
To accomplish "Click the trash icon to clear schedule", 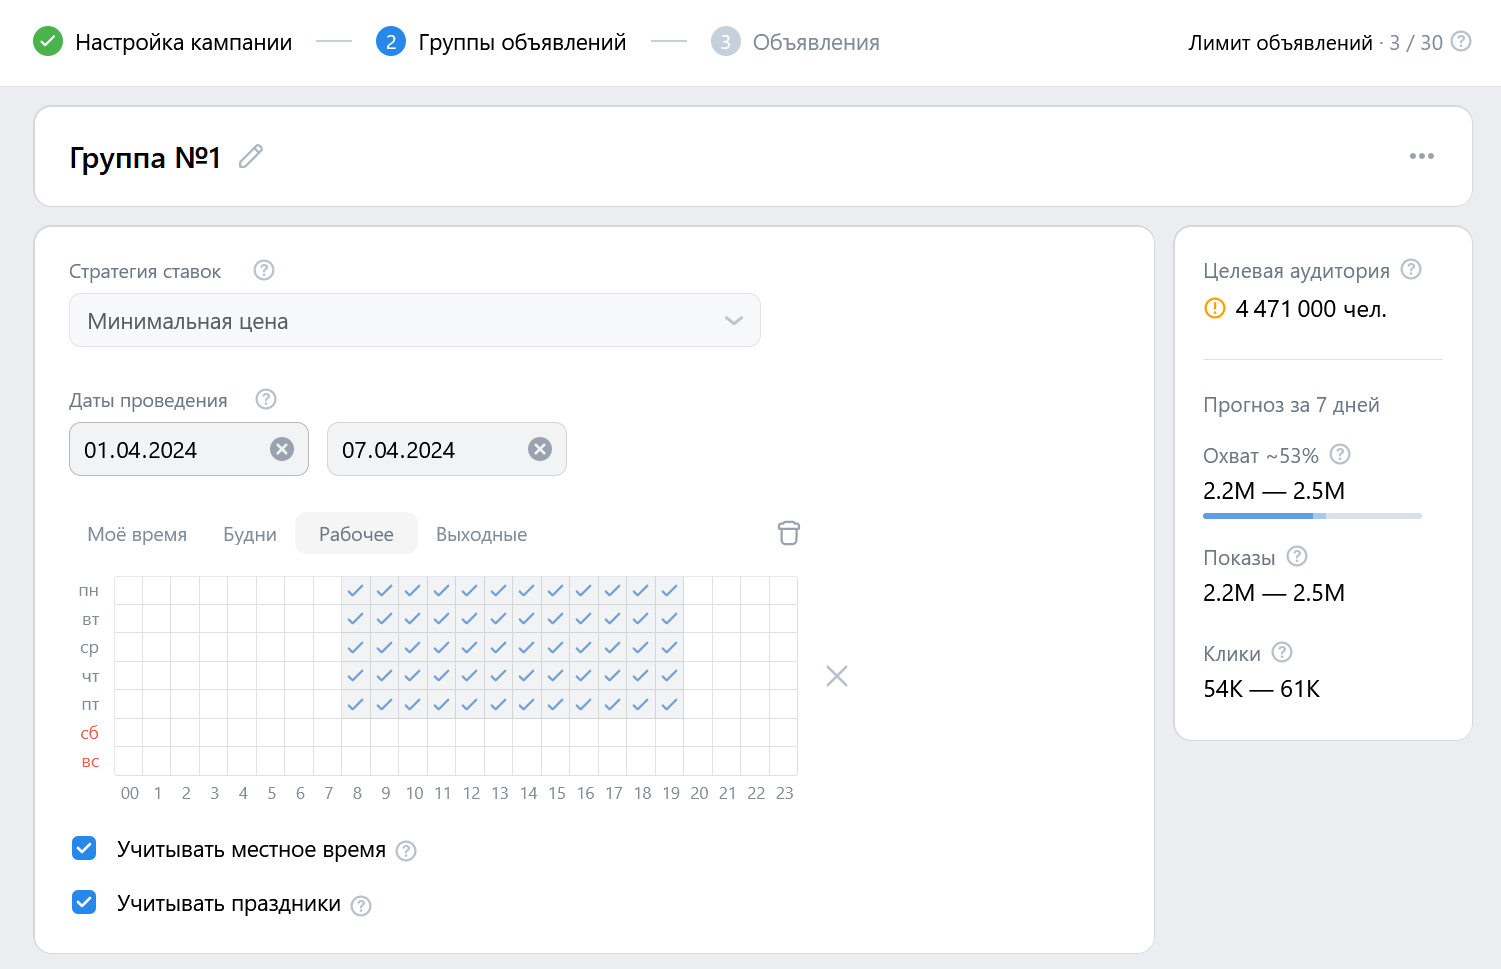I will point(788,533).
